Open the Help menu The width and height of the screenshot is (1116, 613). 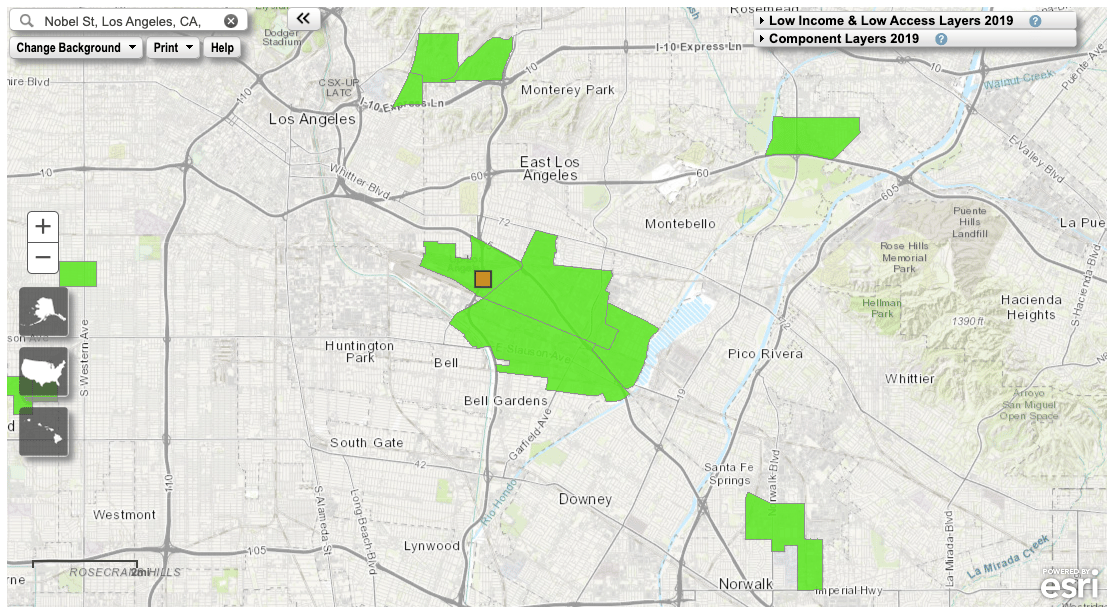222,48
